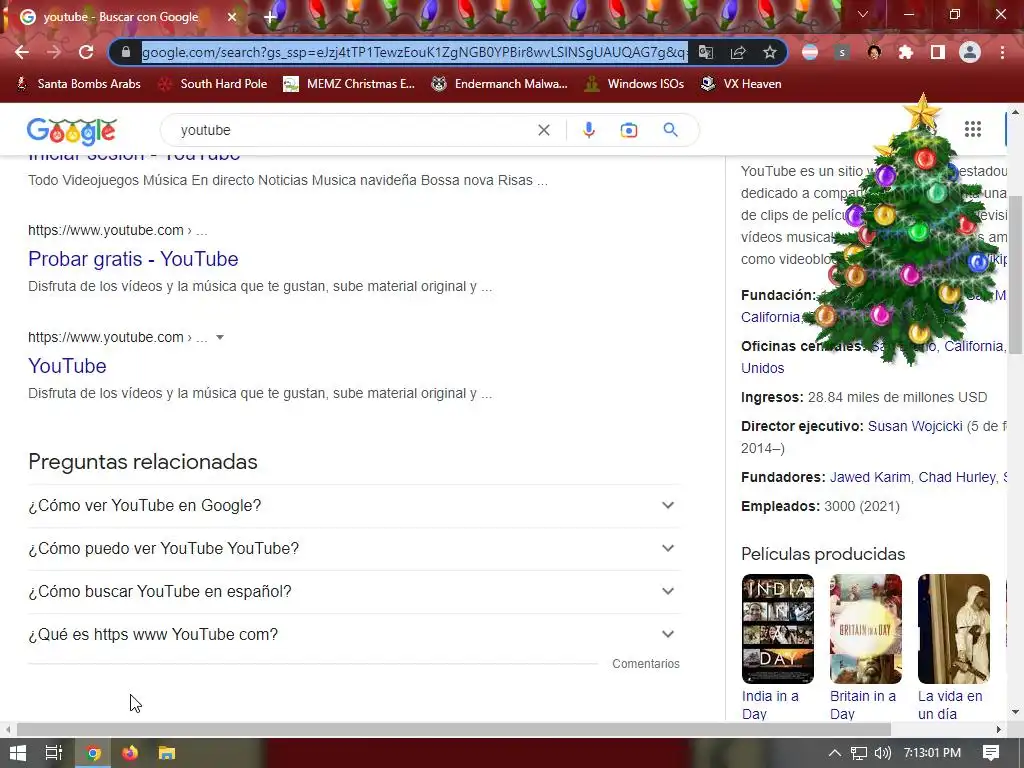Open the Chrome three-dot menu
The image size is (1024, 768).
pyautogui.click(x=1002, y=52)
